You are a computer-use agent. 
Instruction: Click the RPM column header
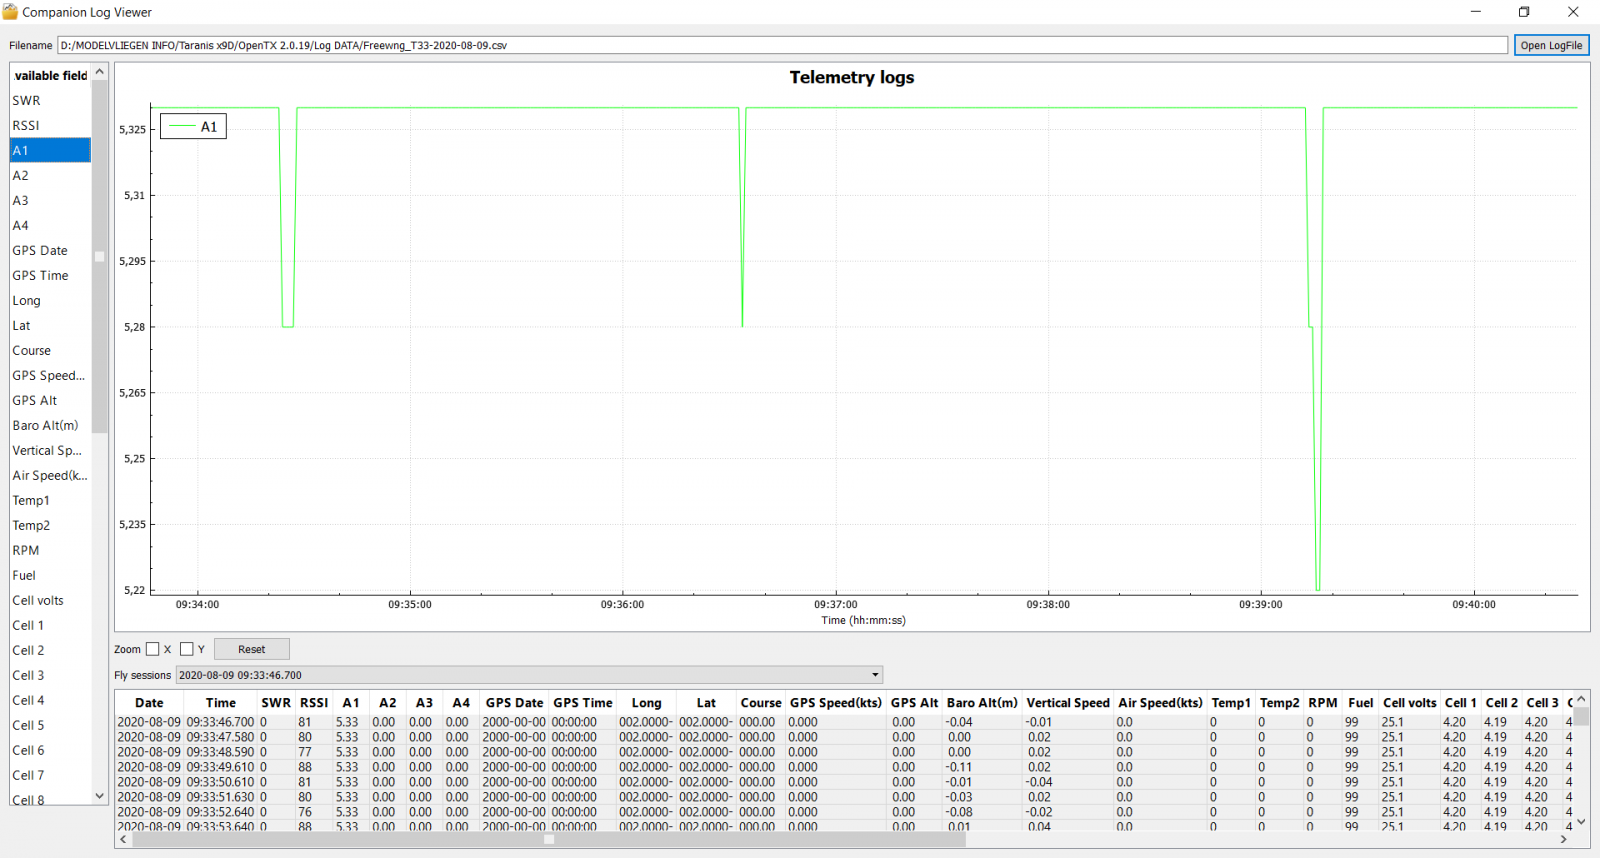pyautogui.click(x=1322, y=703)
